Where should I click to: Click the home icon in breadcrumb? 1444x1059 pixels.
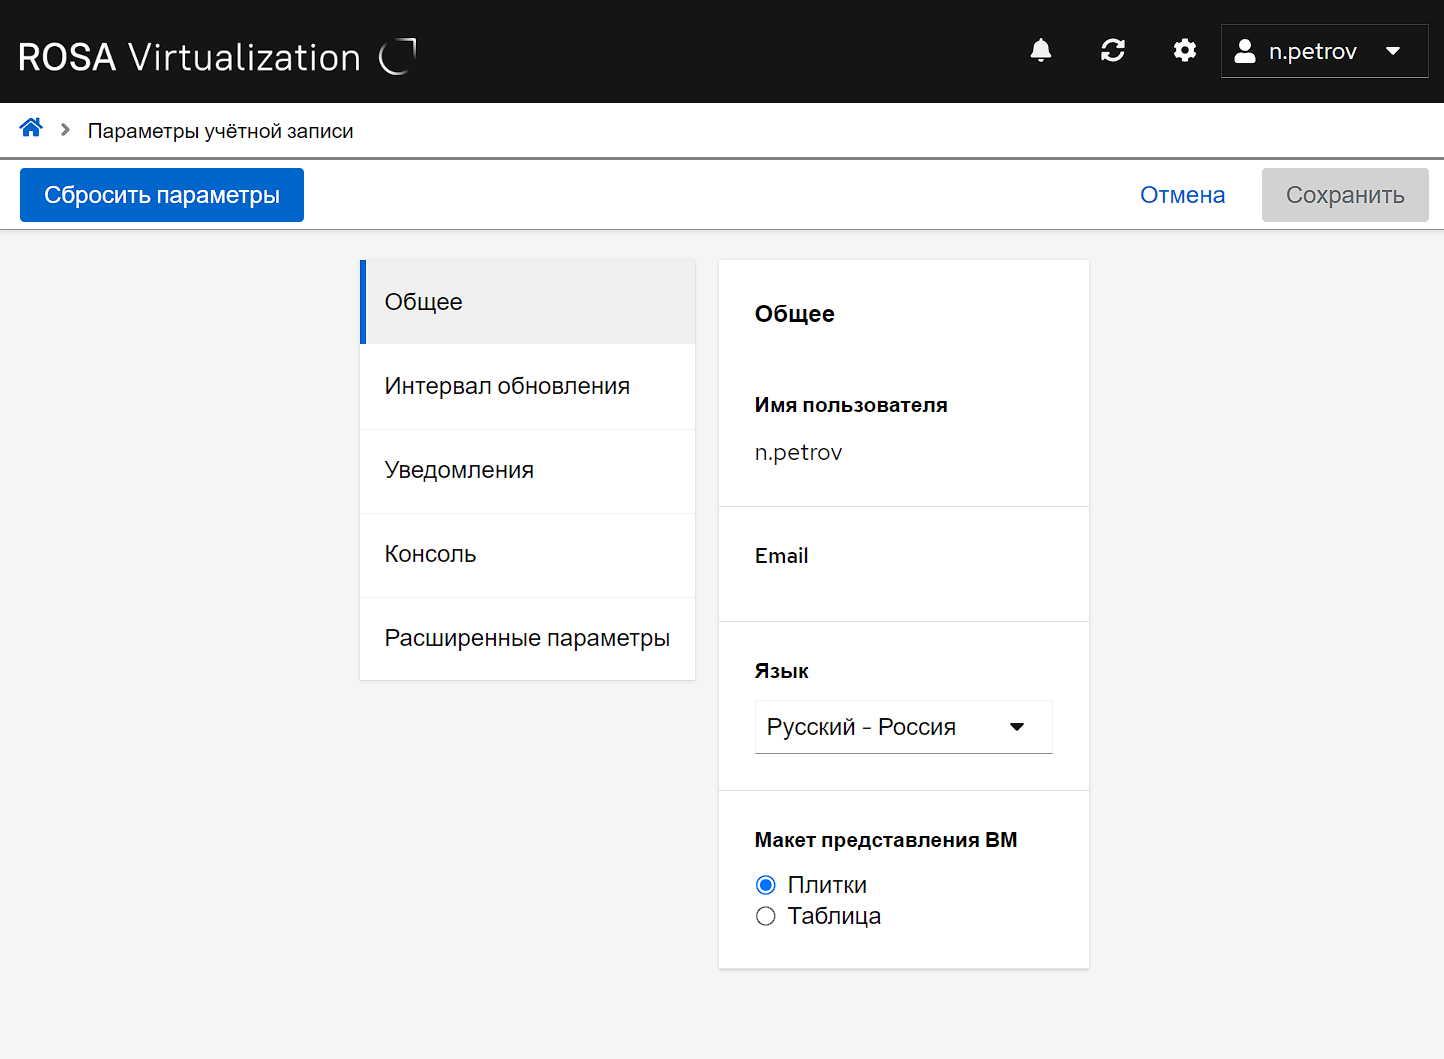[x=31, y=128]
